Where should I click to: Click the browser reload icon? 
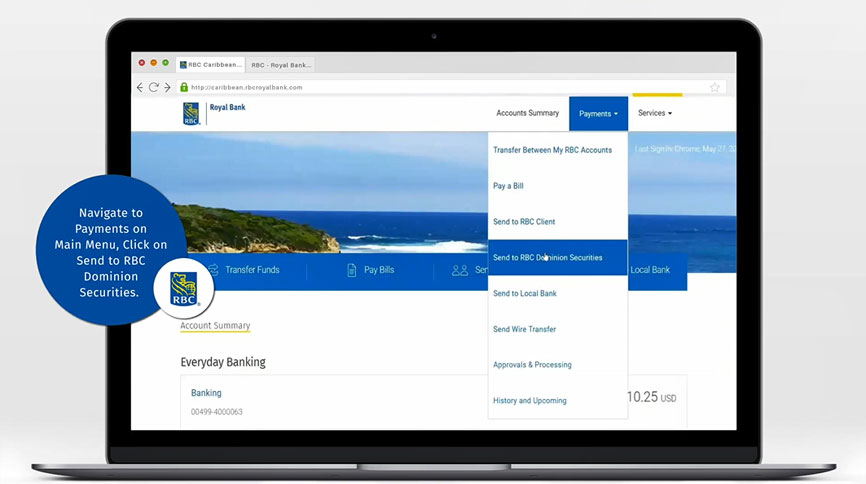pyautogui.click(x=154, y=87)
